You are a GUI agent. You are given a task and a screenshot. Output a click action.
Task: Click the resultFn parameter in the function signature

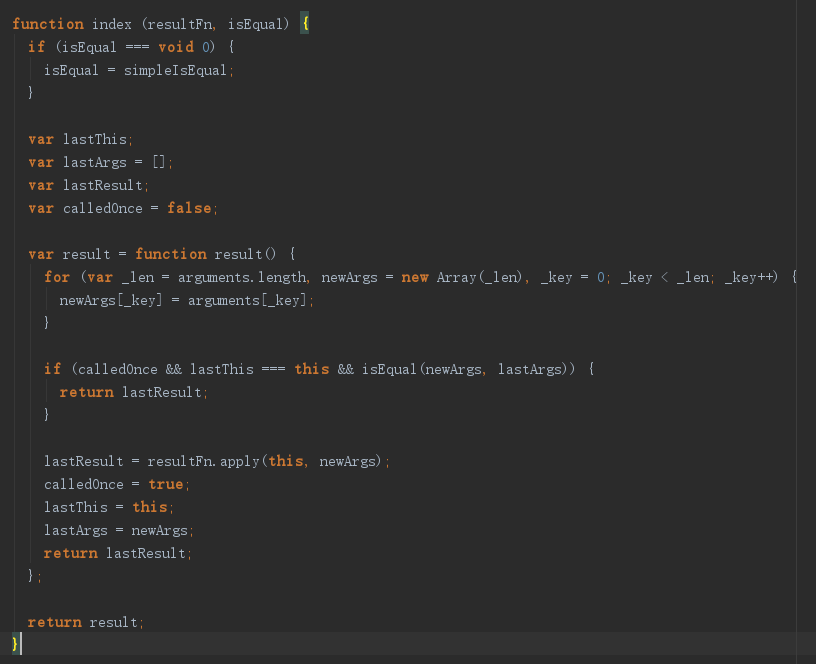tap(182, 23)
